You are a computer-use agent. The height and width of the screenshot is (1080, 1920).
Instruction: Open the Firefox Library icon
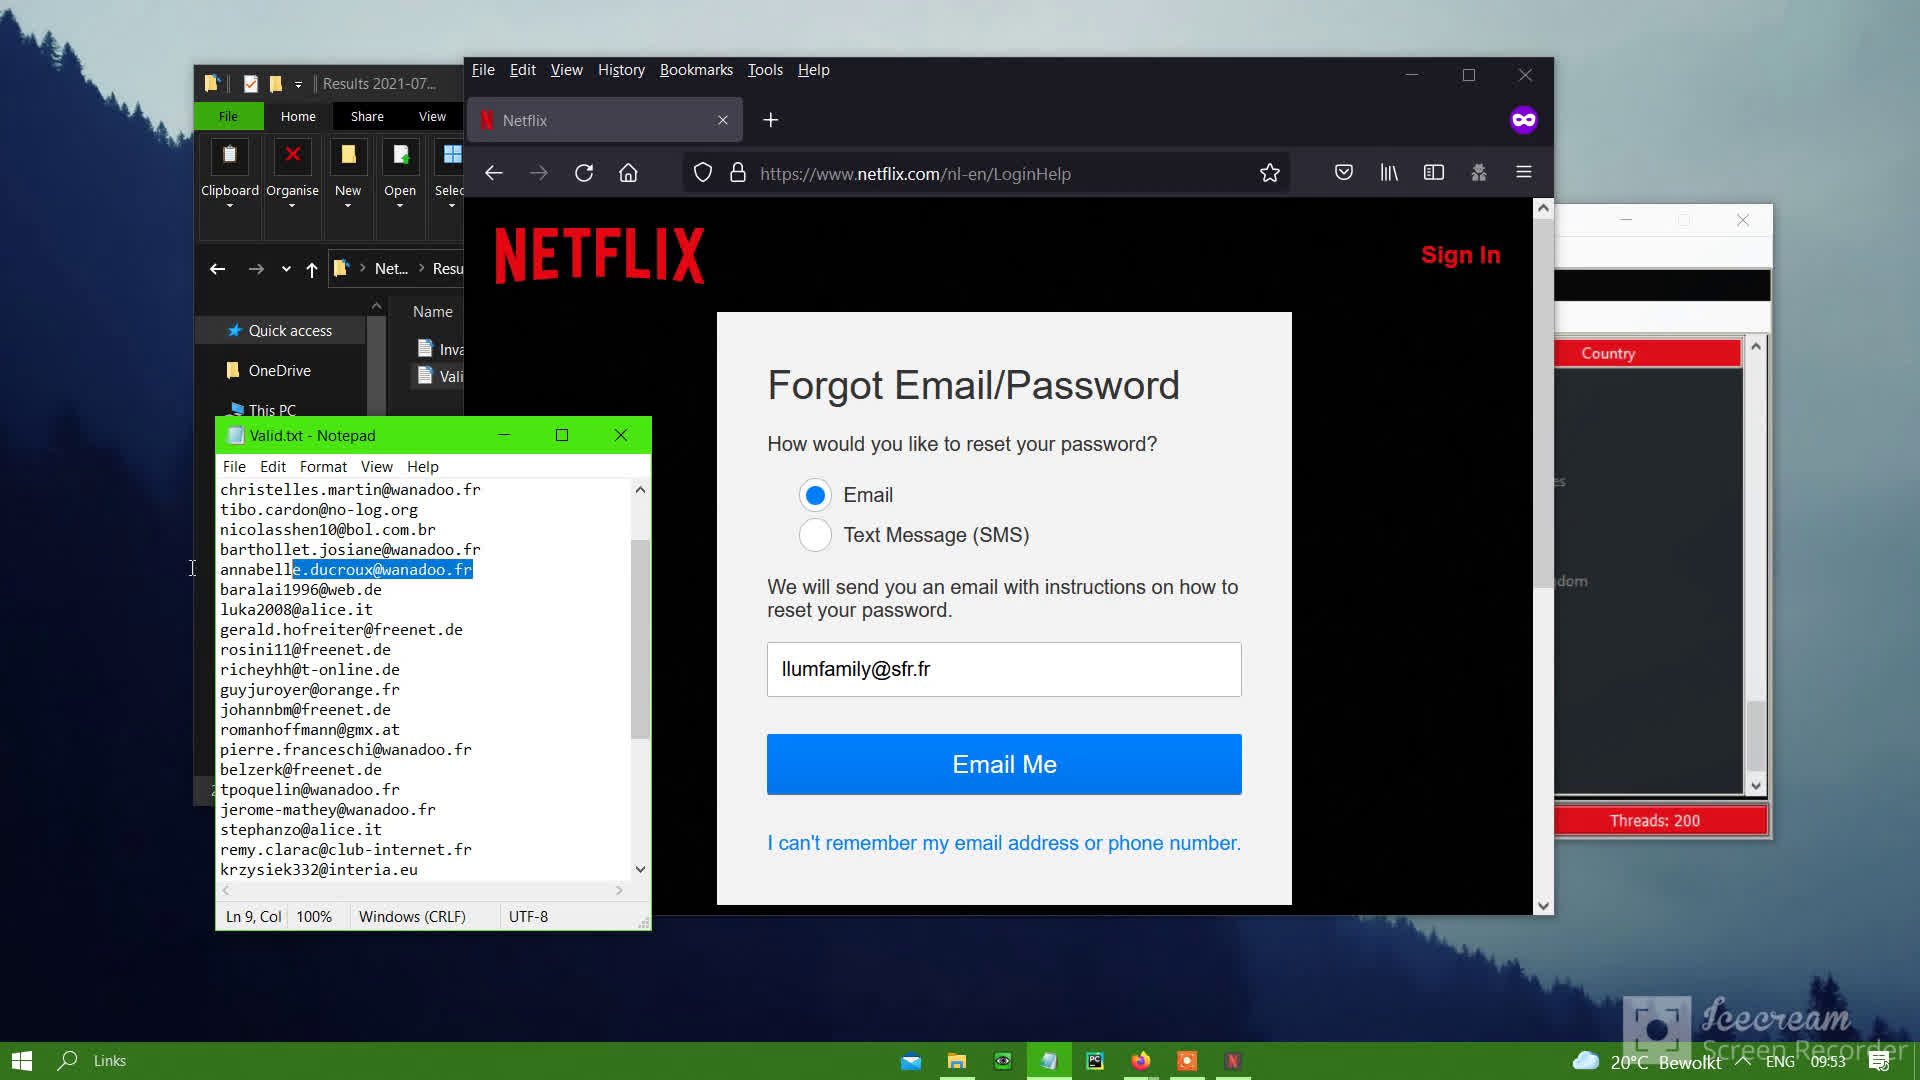pos(1388,172)
